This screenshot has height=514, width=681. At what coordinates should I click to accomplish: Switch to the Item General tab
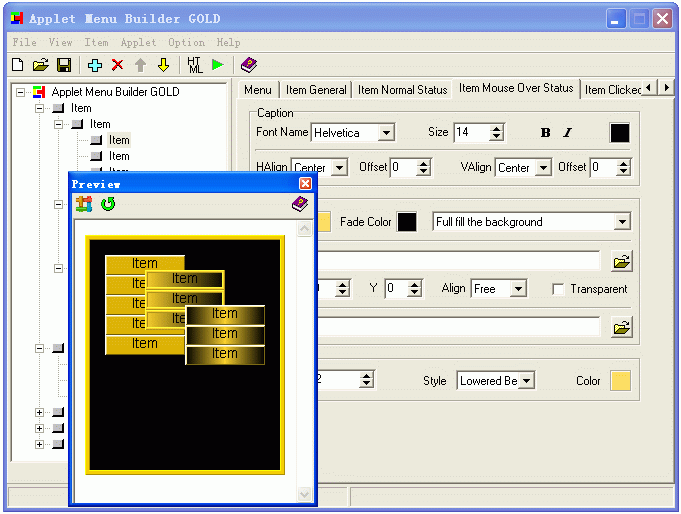click(x=316, y=90)
